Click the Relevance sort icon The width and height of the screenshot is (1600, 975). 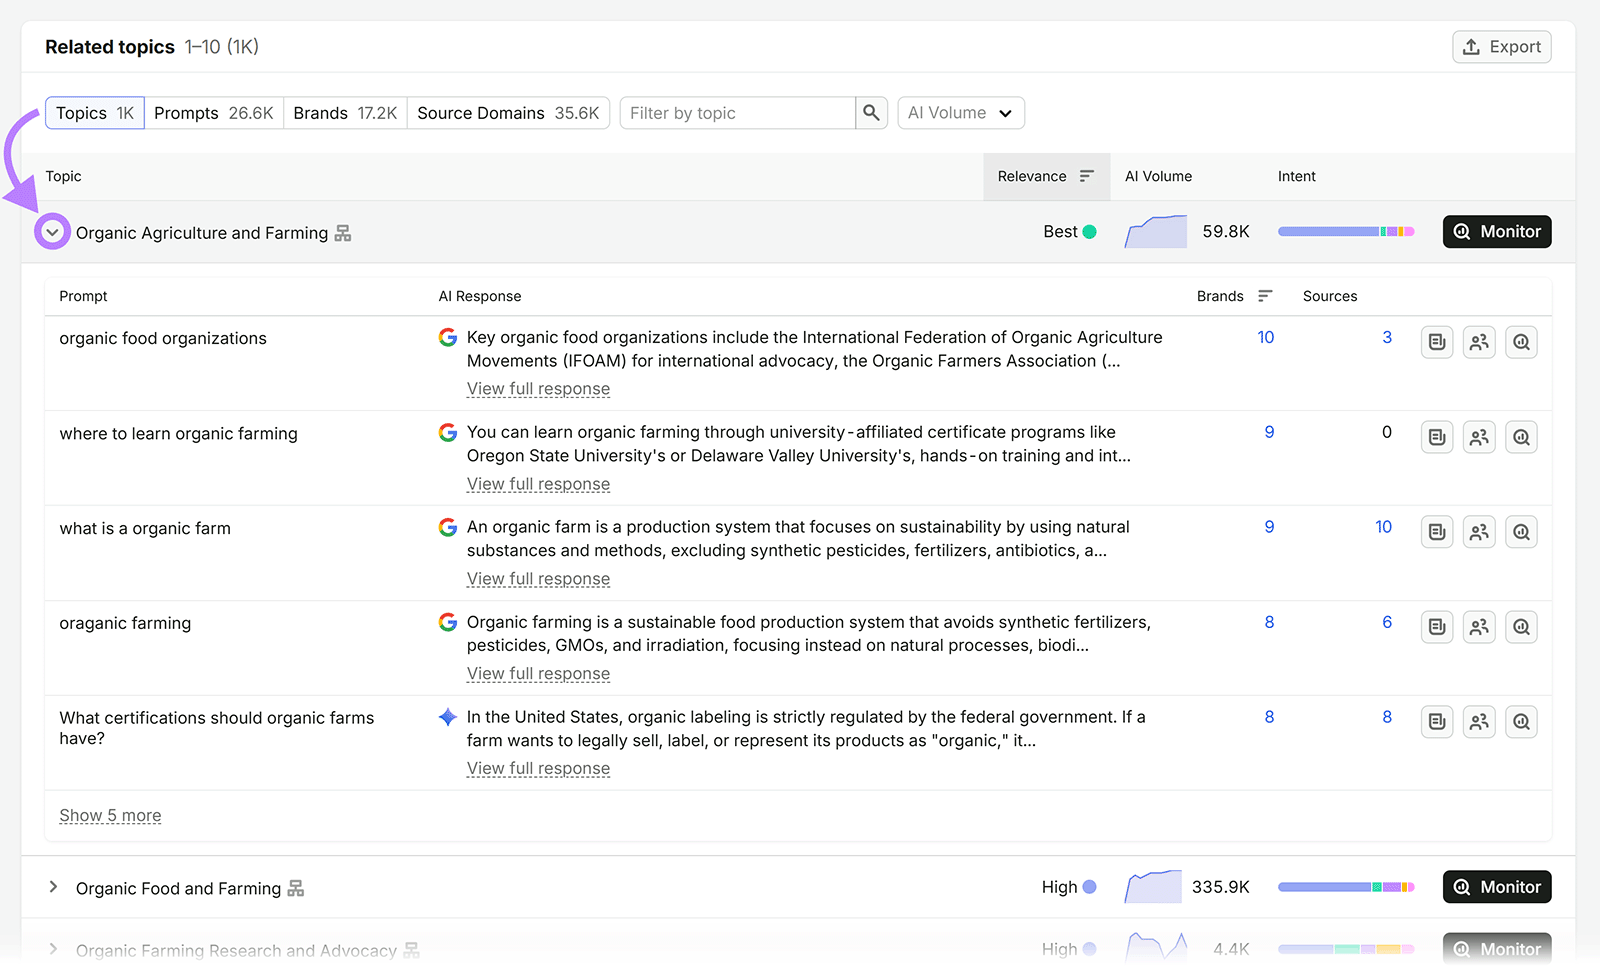click(x=1087, y=176)
